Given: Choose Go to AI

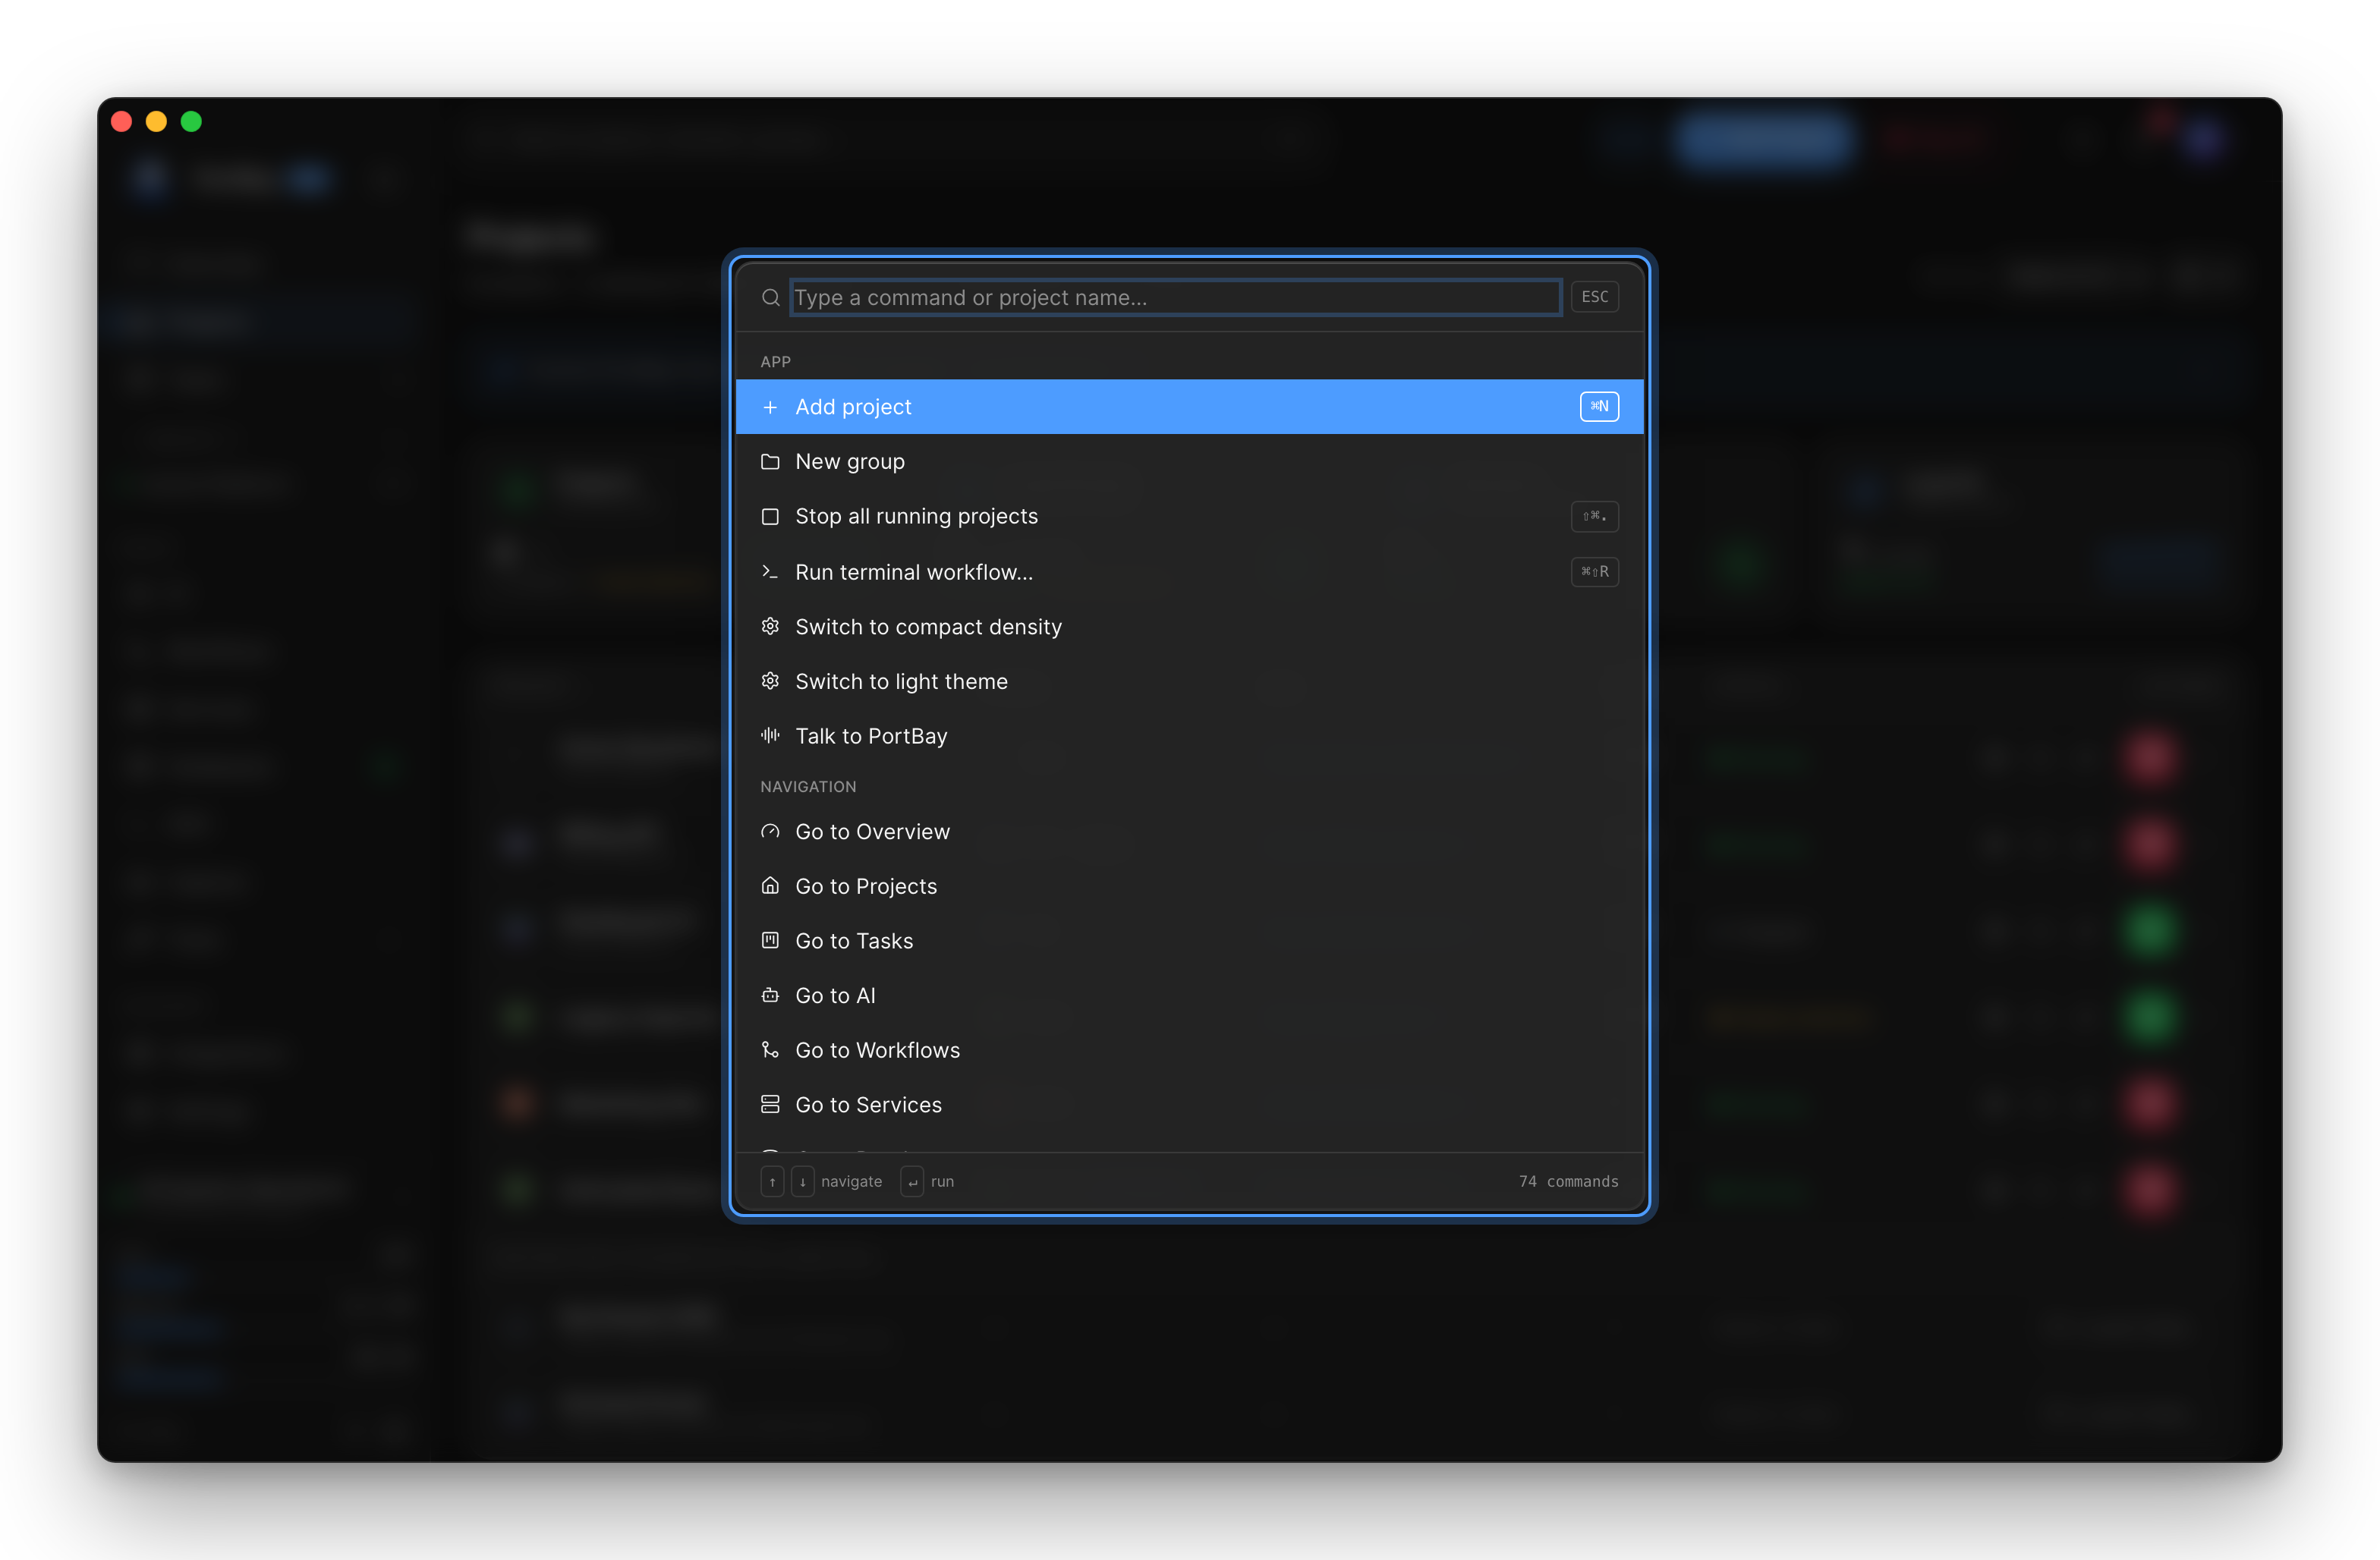Looking at the screenshot, I should coord(1189,996).
